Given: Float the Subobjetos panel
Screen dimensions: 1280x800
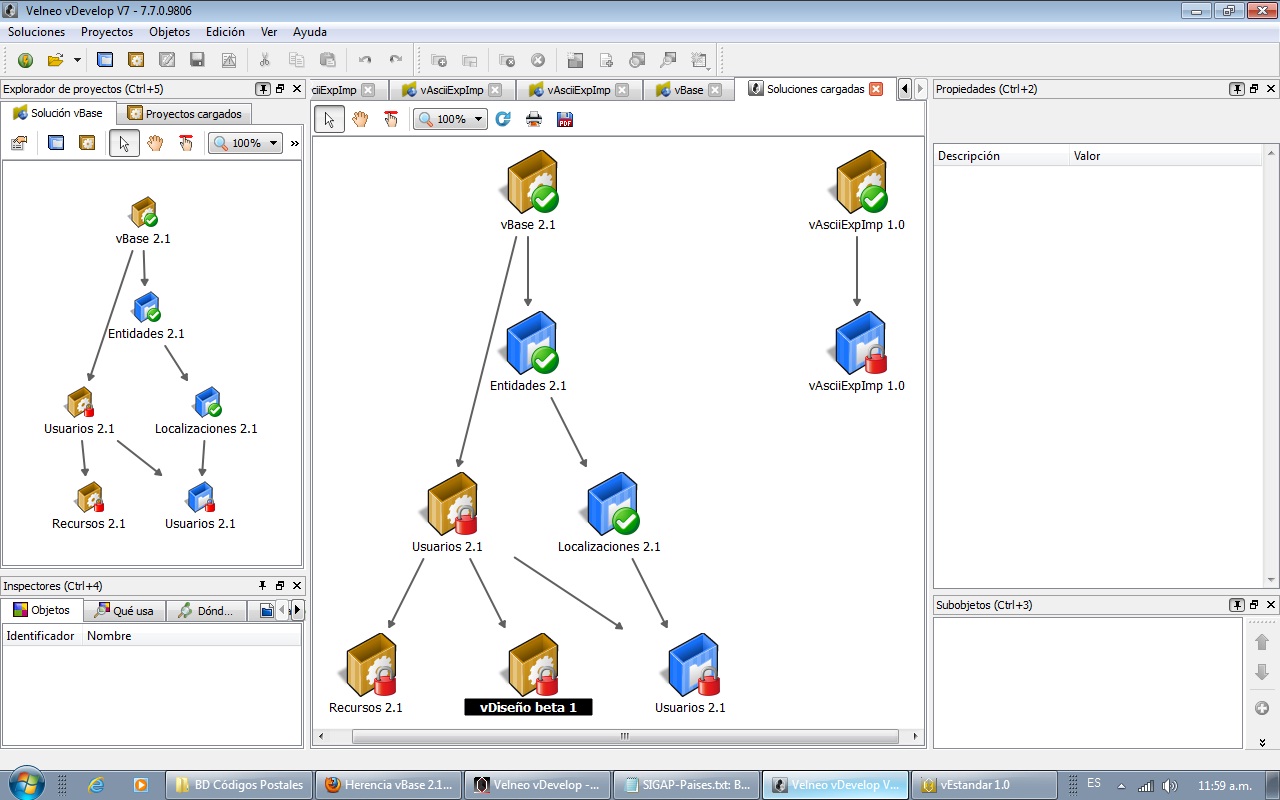Looking at the screenshot, I should pos(1254,605).
